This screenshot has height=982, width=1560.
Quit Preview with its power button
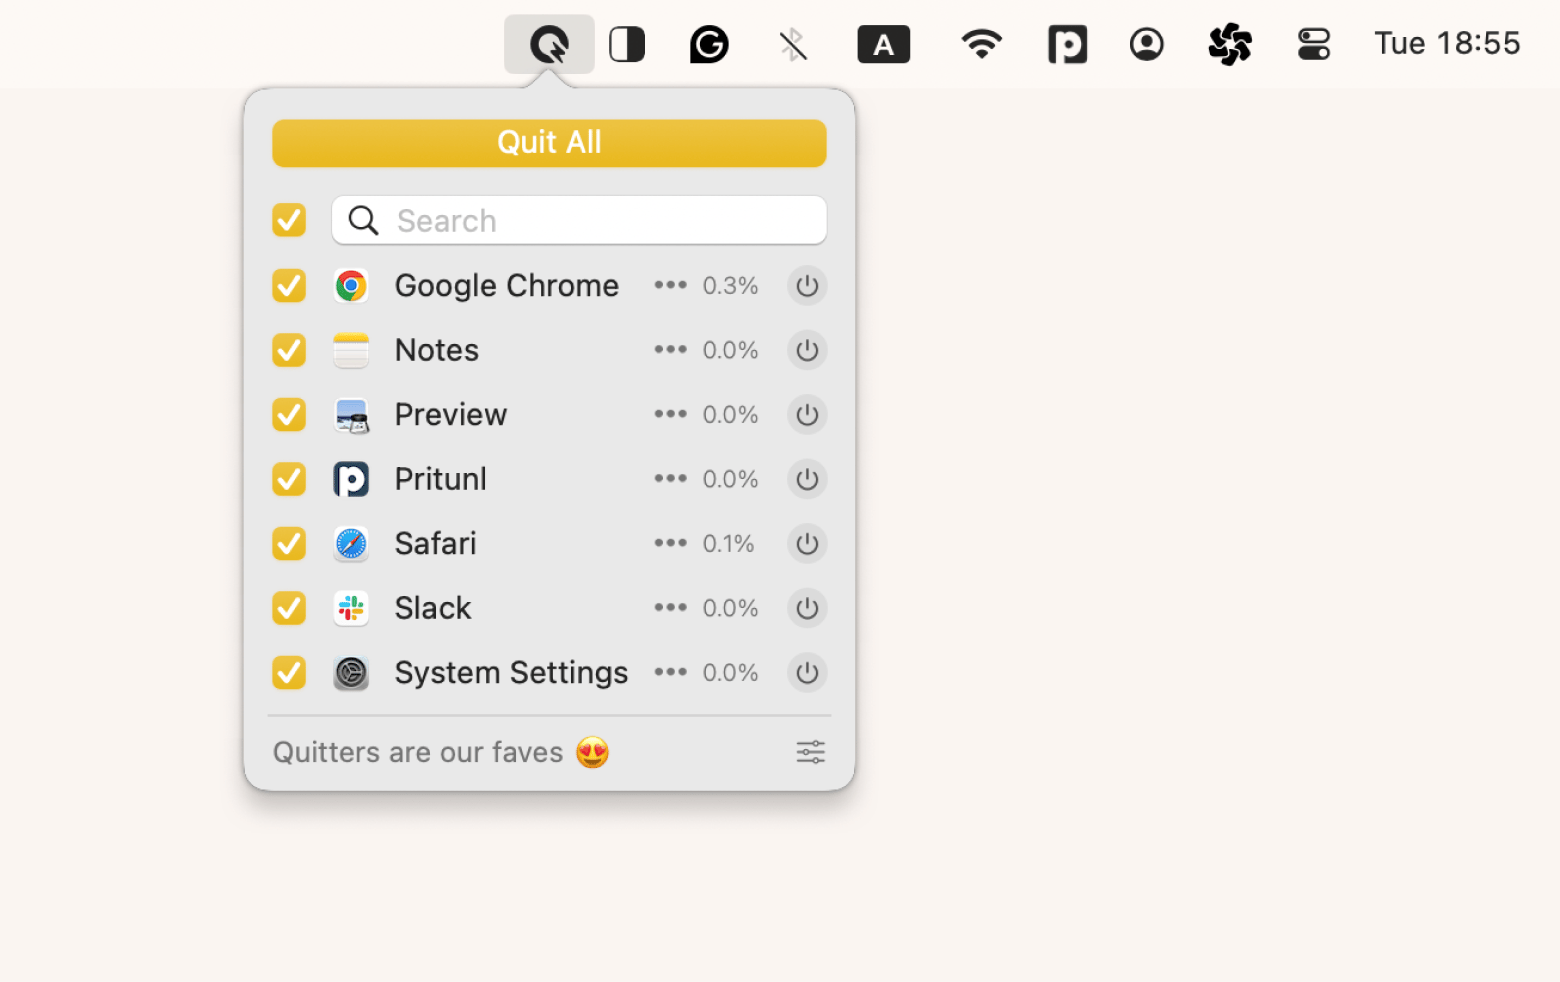[807, 415]
